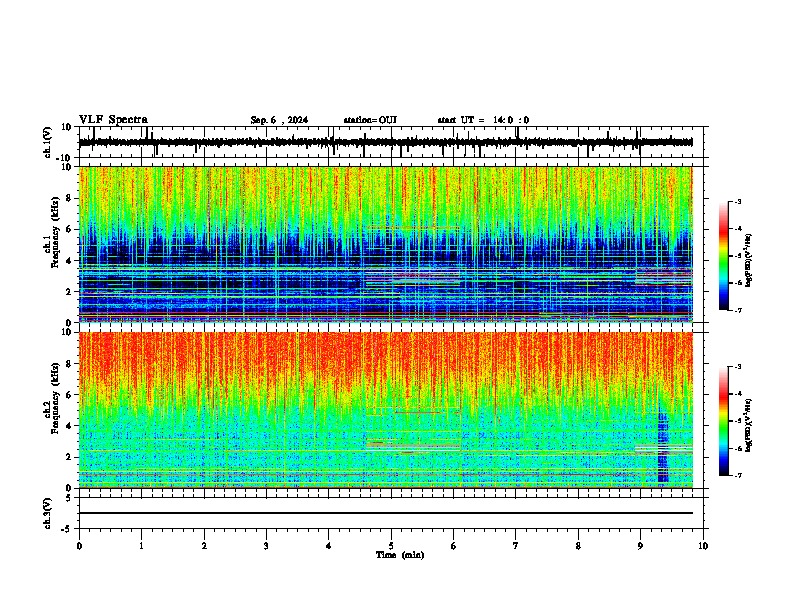Click the "Time (min)" axis label
This screenshot has width=792, height=612.
tap(400, 555)
